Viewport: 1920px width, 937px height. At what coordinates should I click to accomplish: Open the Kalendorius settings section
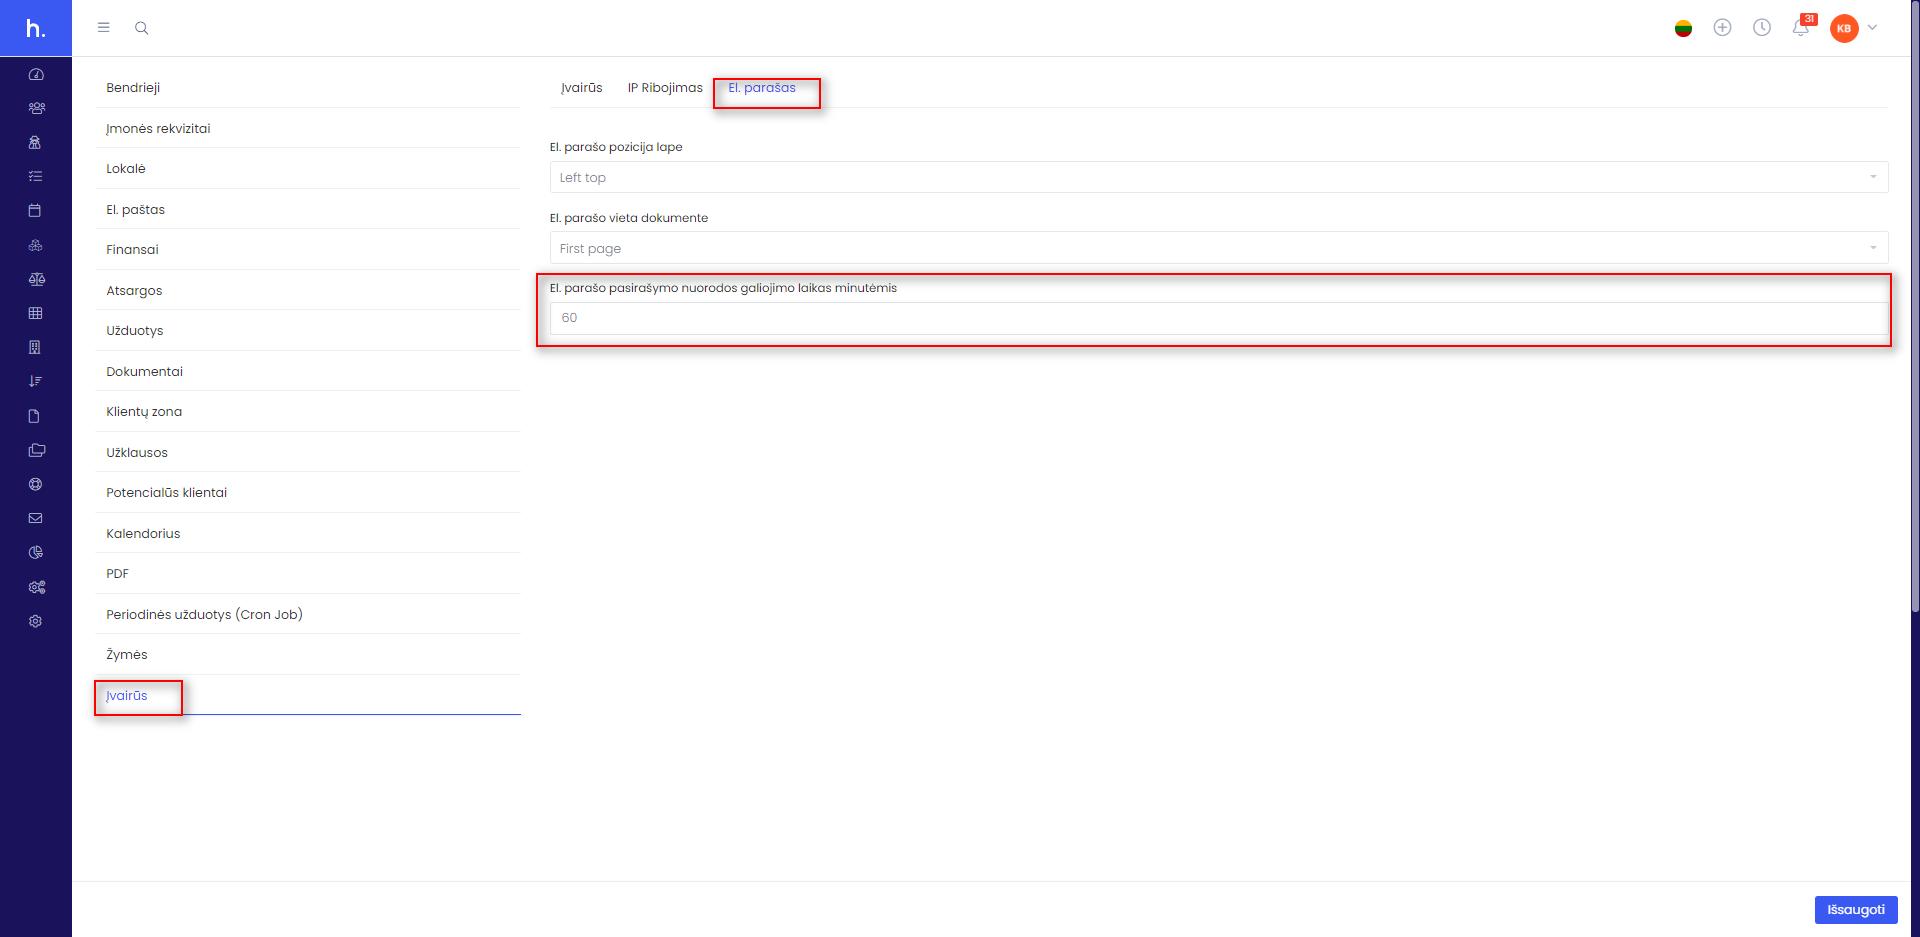(x=308, y=533)
